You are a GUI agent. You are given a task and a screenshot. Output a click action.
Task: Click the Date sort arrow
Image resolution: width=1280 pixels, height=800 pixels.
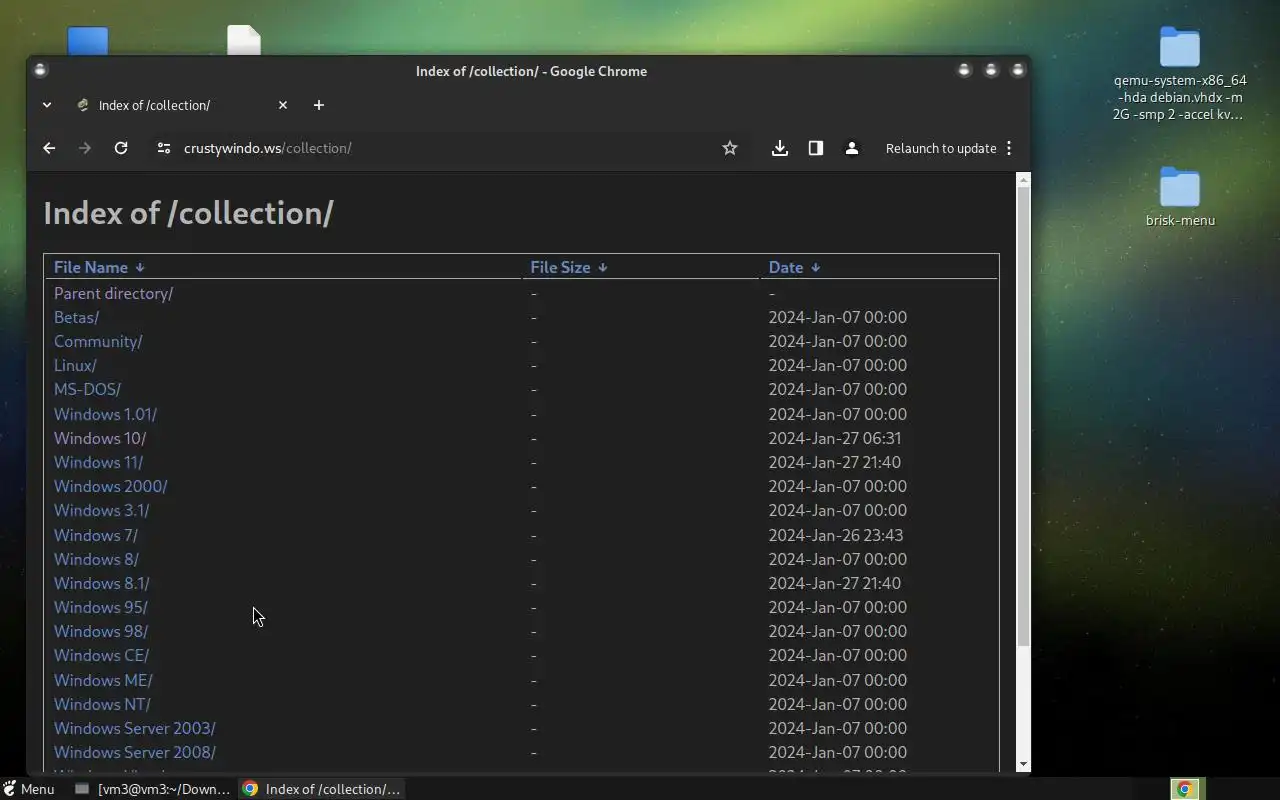click(x=816, y=268)
